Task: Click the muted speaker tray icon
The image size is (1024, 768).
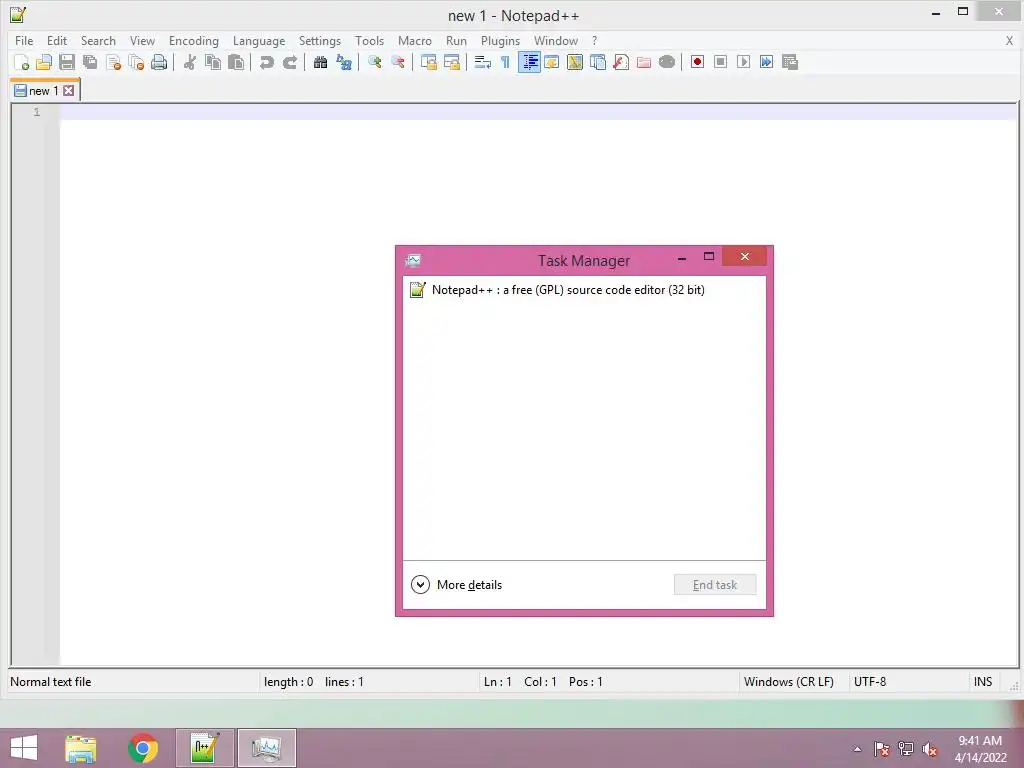Action: point(929,749)
